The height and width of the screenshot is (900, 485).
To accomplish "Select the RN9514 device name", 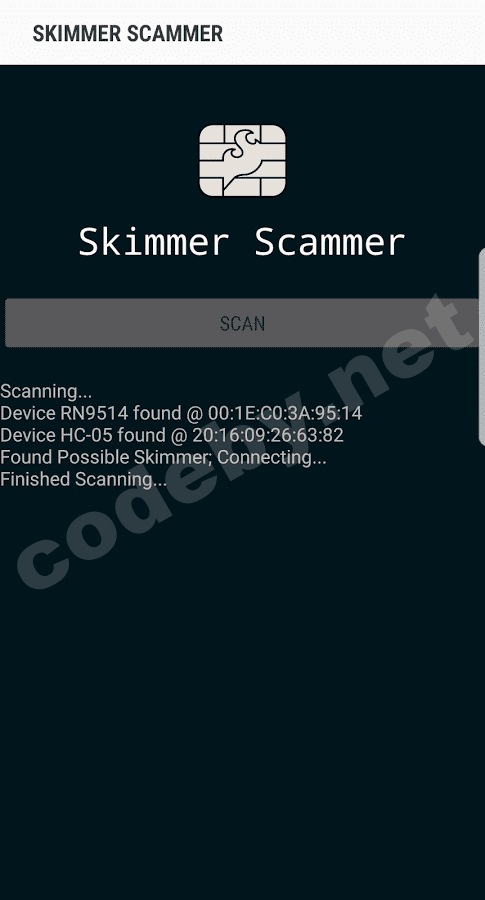I will pos(94,413).
